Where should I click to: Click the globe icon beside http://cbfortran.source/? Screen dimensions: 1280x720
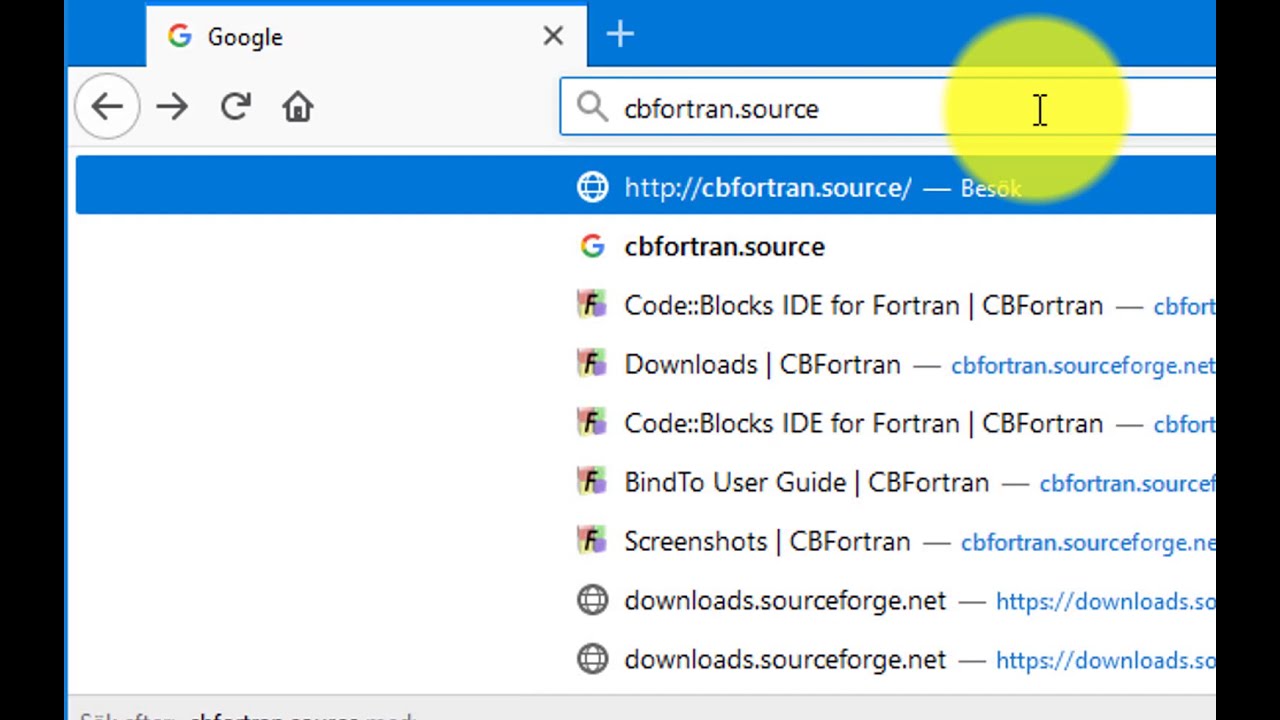point(592,187)
